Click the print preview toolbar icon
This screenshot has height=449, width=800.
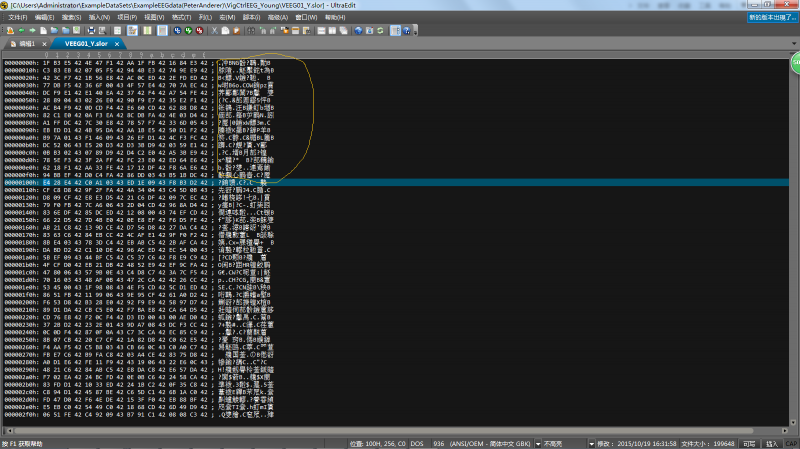[x=102, y=31]
